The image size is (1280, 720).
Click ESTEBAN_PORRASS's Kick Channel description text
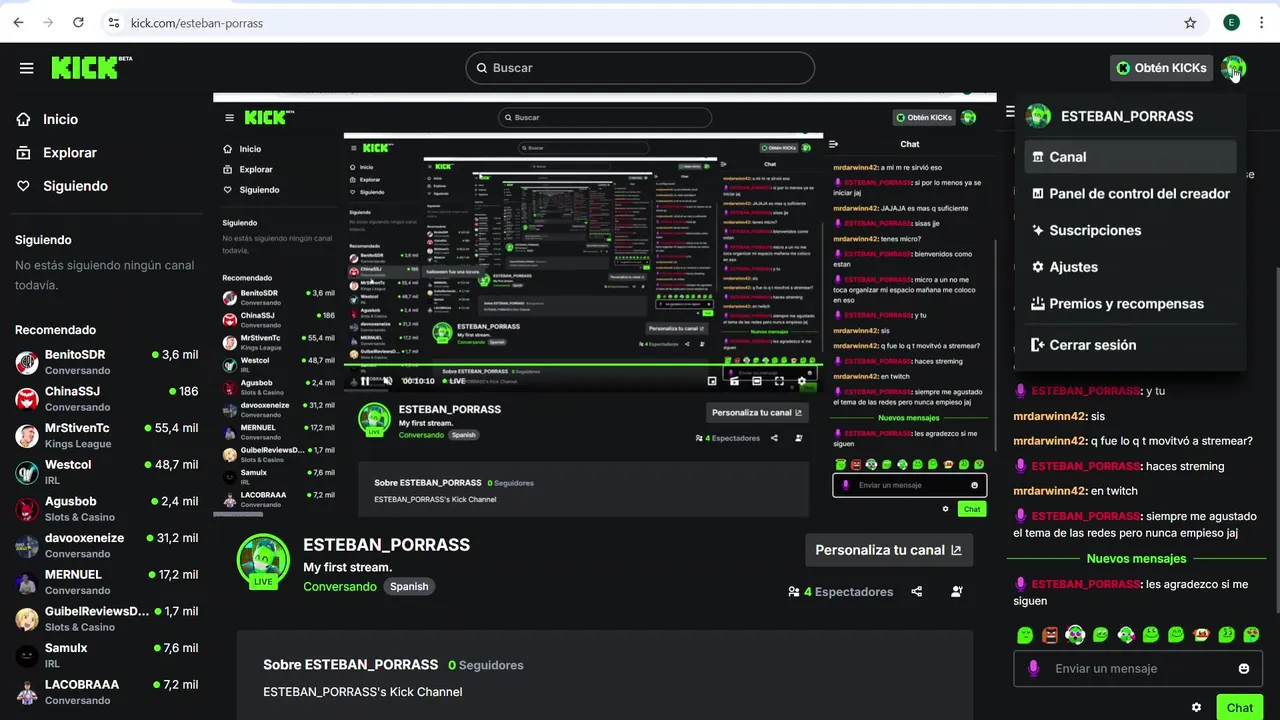pyautogui.click(x=363, y=692)
